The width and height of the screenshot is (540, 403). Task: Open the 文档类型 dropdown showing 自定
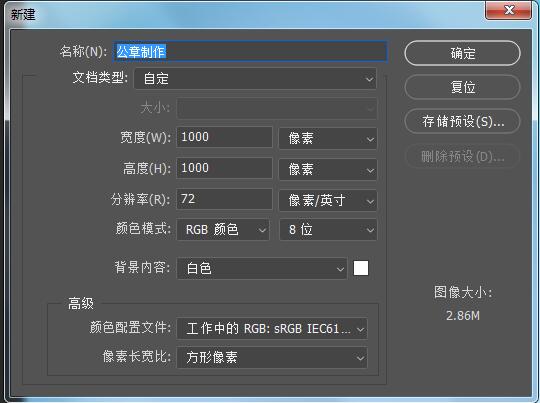point(255,79)
